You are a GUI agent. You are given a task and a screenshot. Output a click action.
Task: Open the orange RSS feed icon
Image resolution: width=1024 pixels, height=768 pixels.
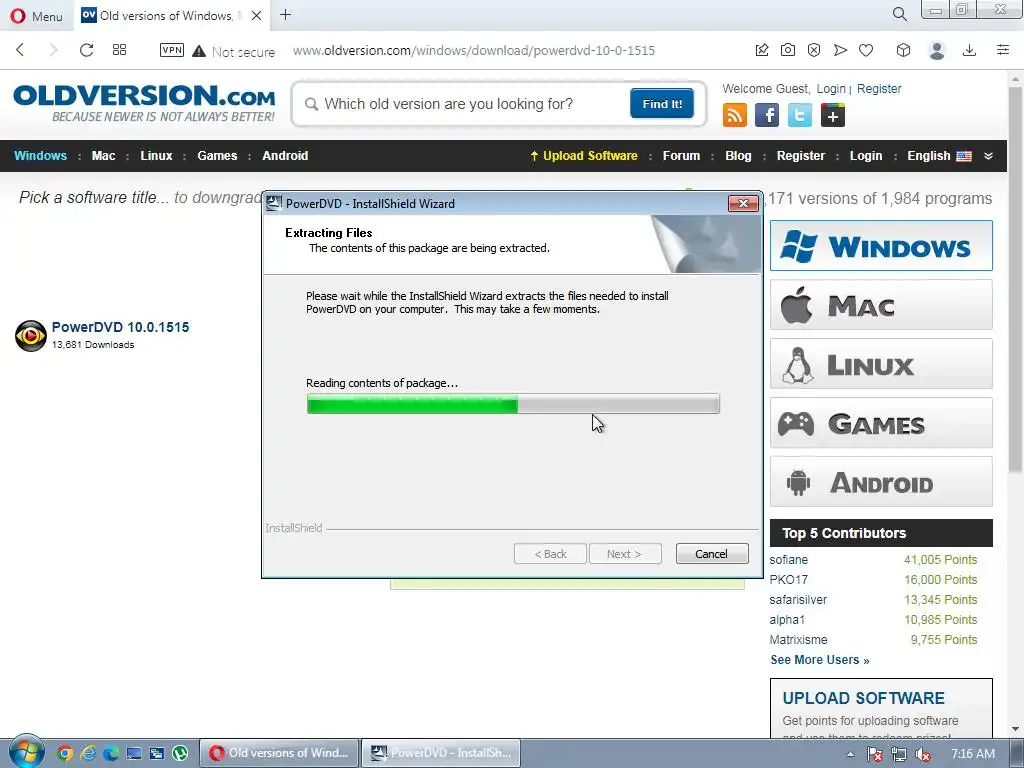tap(735, 116)
